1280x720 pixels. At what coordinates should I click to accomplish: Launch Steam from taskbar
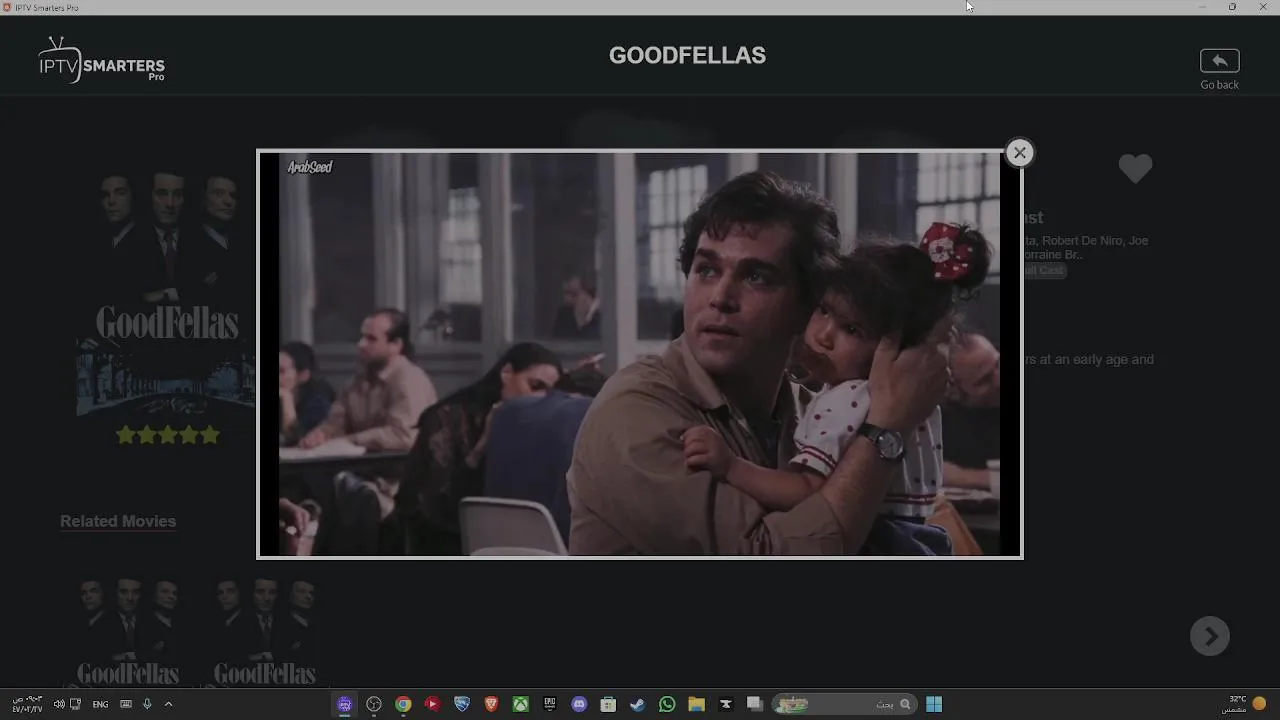coord(637,704)
